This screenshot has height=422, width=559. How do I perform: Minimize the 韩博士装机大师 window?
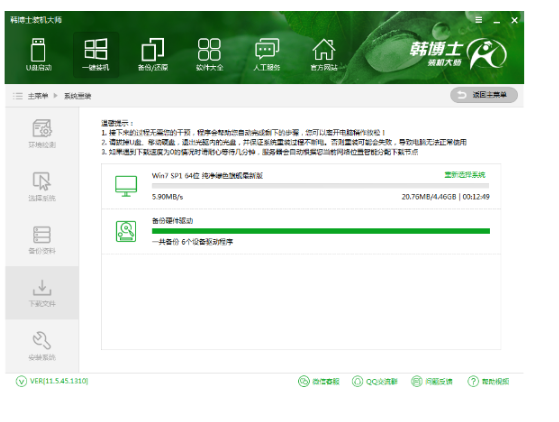(x=497, y=21)
